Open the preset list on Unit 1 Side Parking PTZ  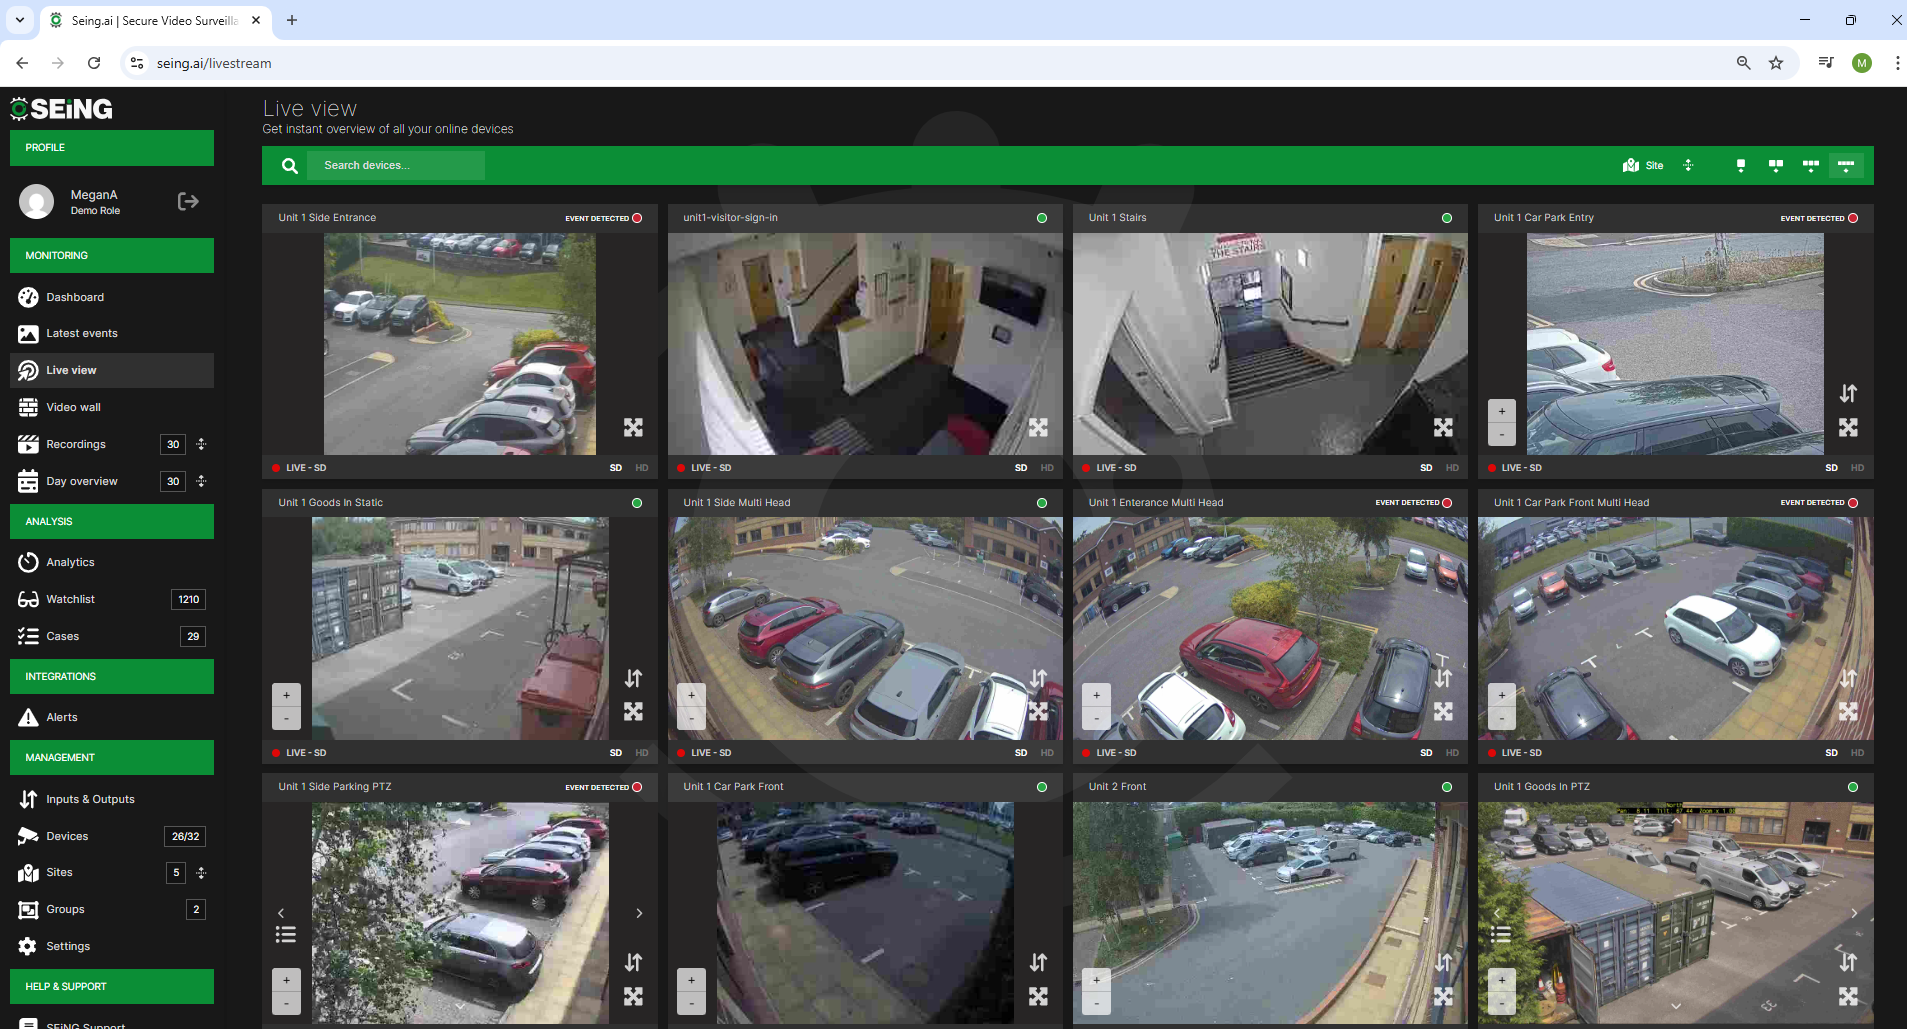(286, 934)
